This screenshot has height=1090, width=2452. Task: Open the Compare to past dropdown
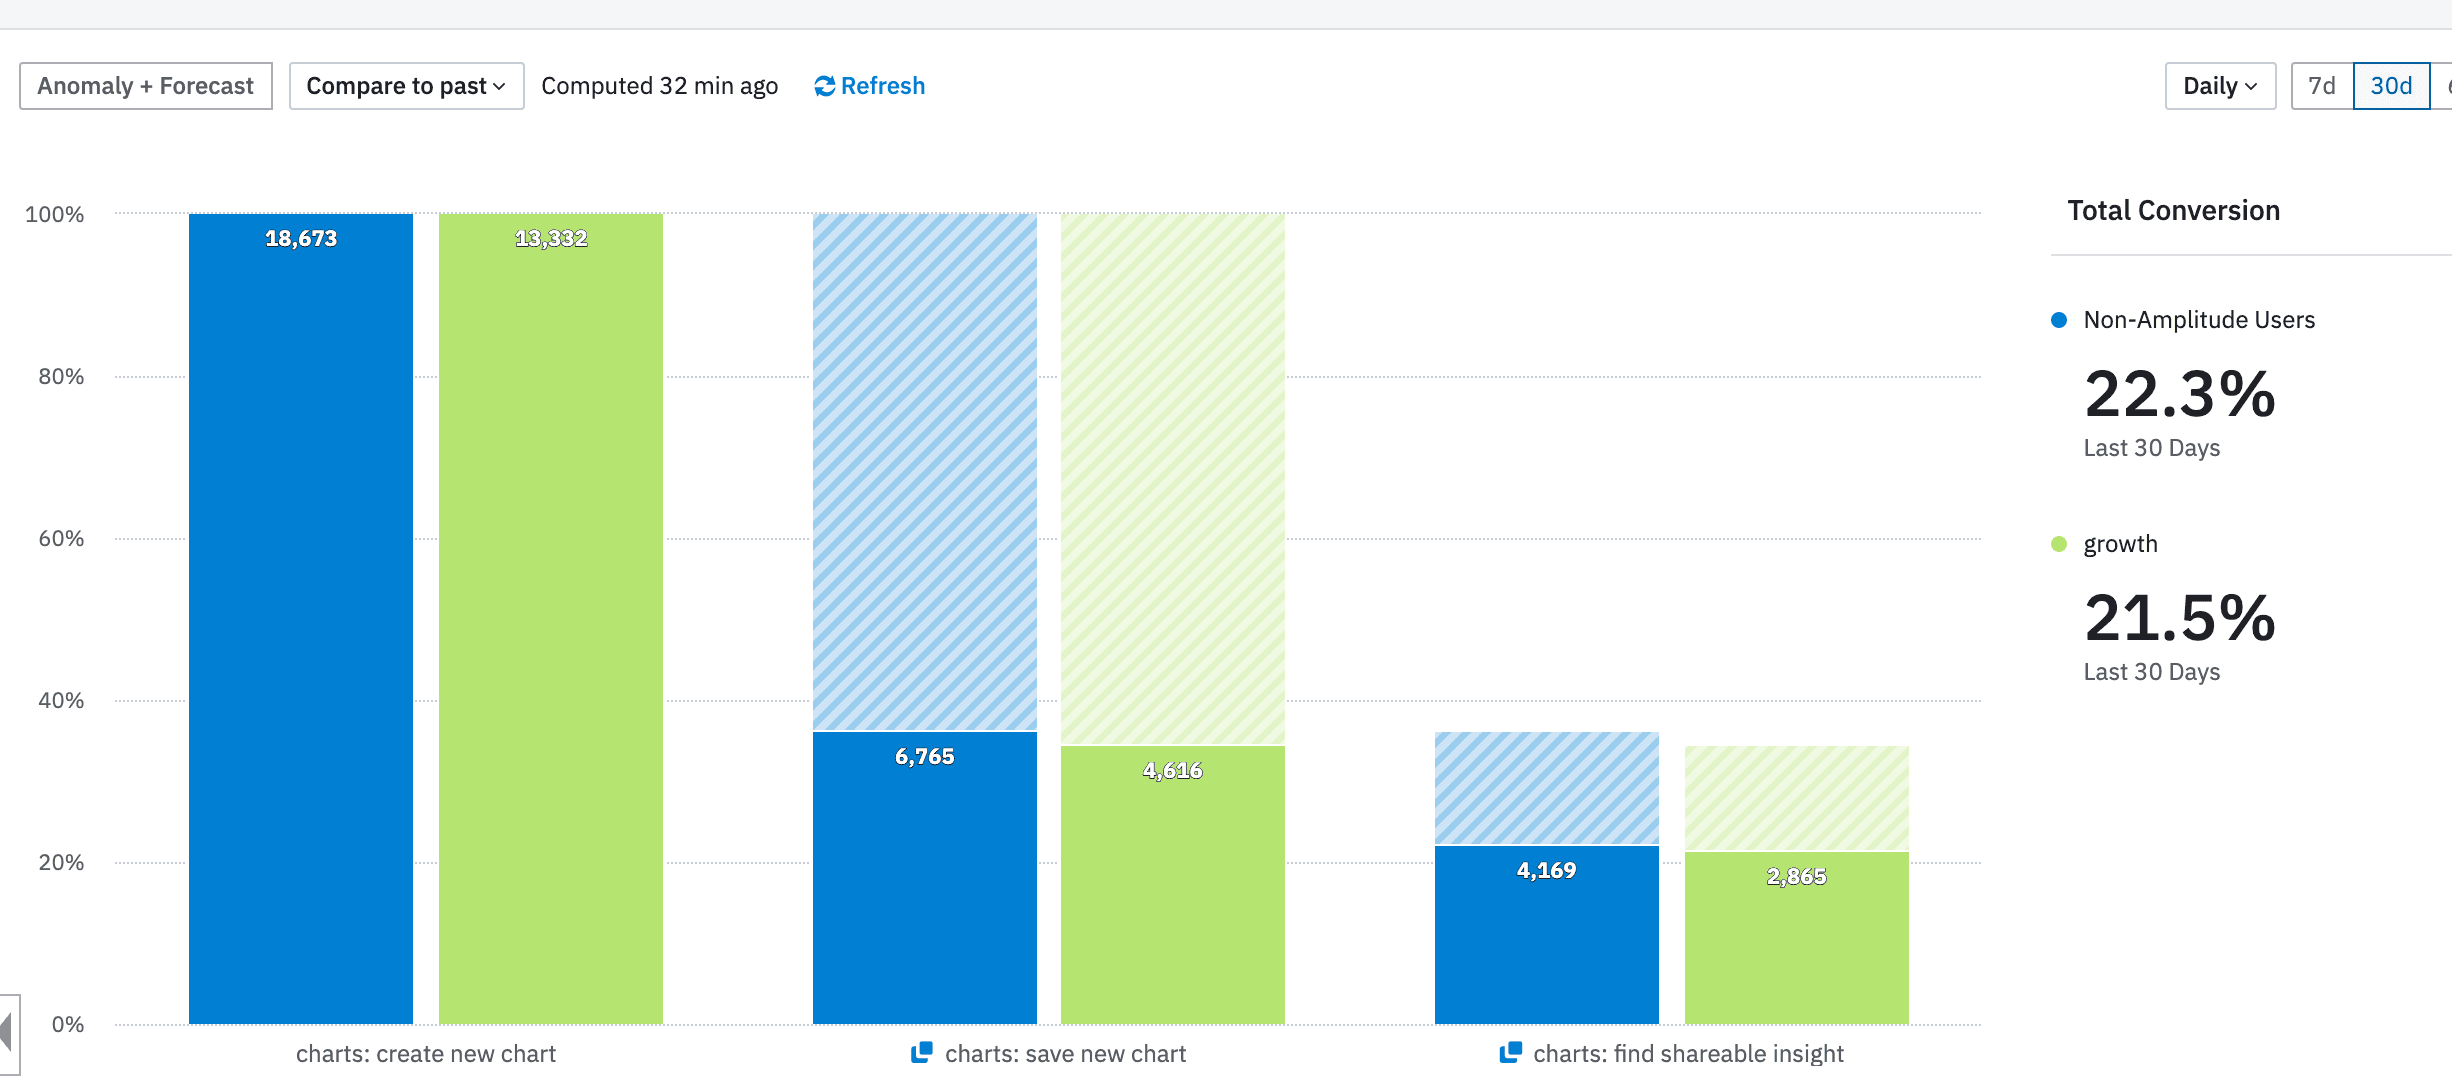pos(406,86)
